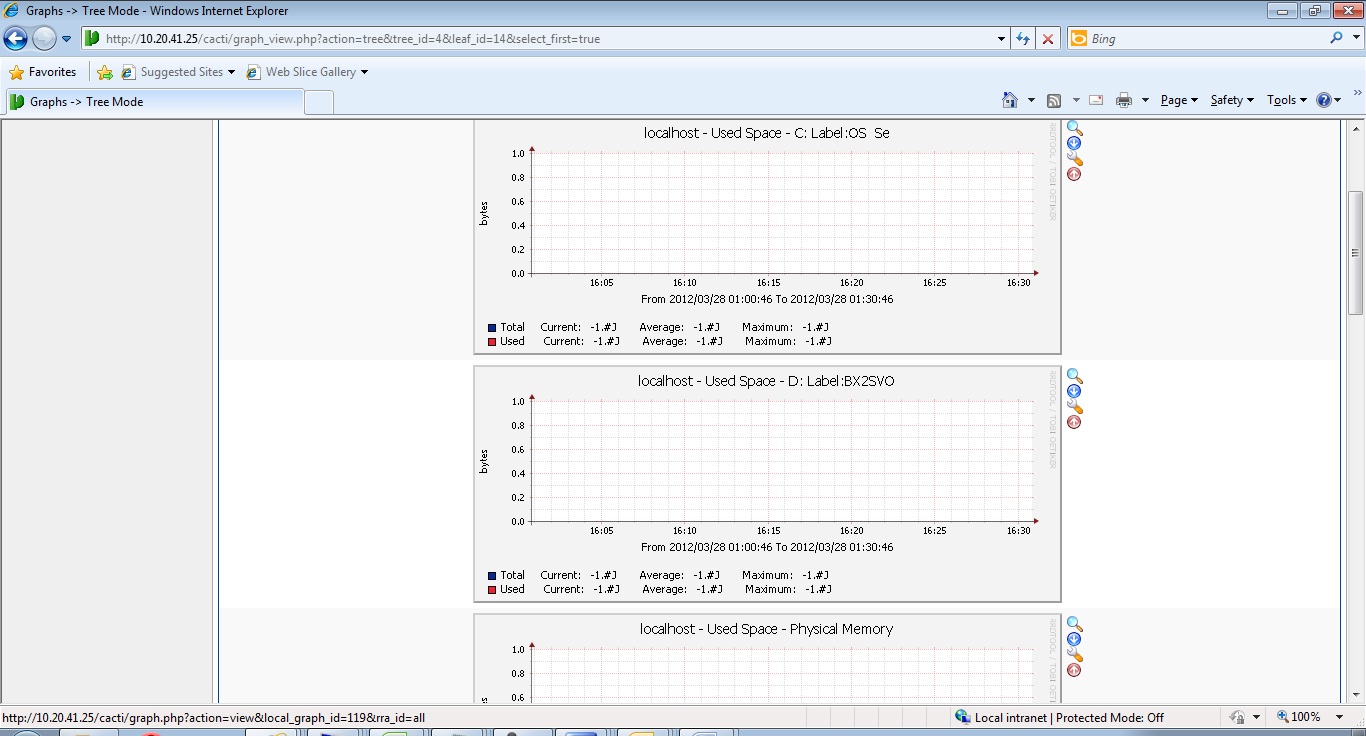Open the Safety menu
Image resolution: width=1366 pixels, height=736 pixels.
point(1232,100)
